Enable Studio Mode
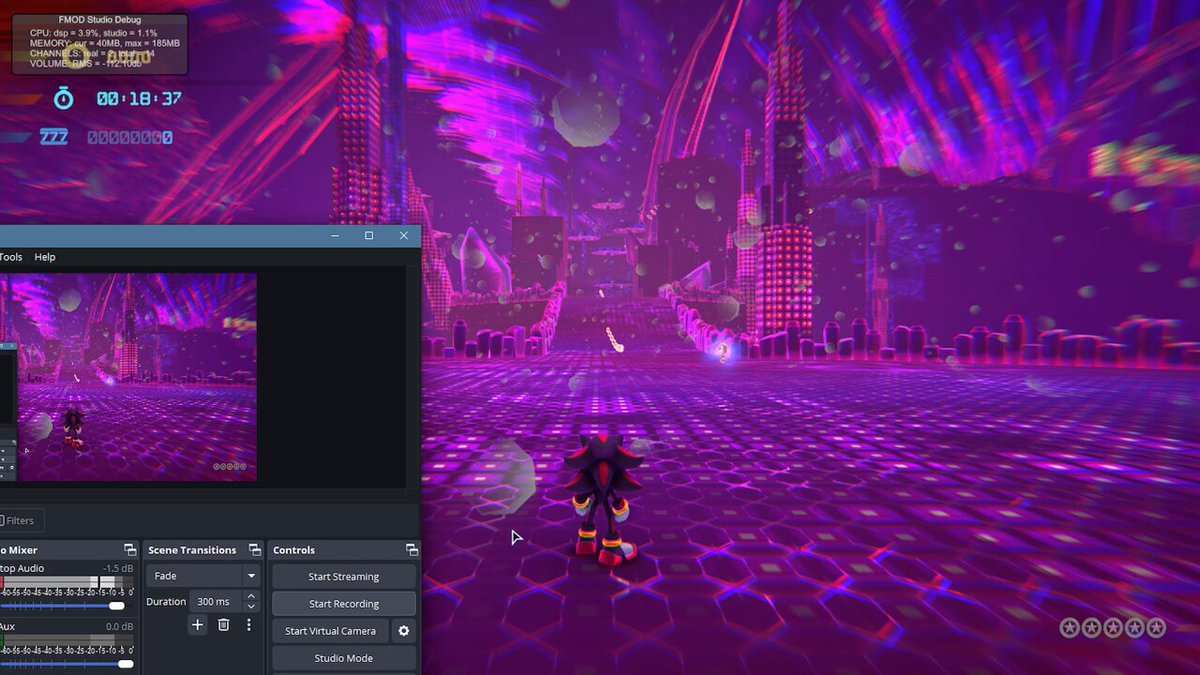 click(344, 658)
